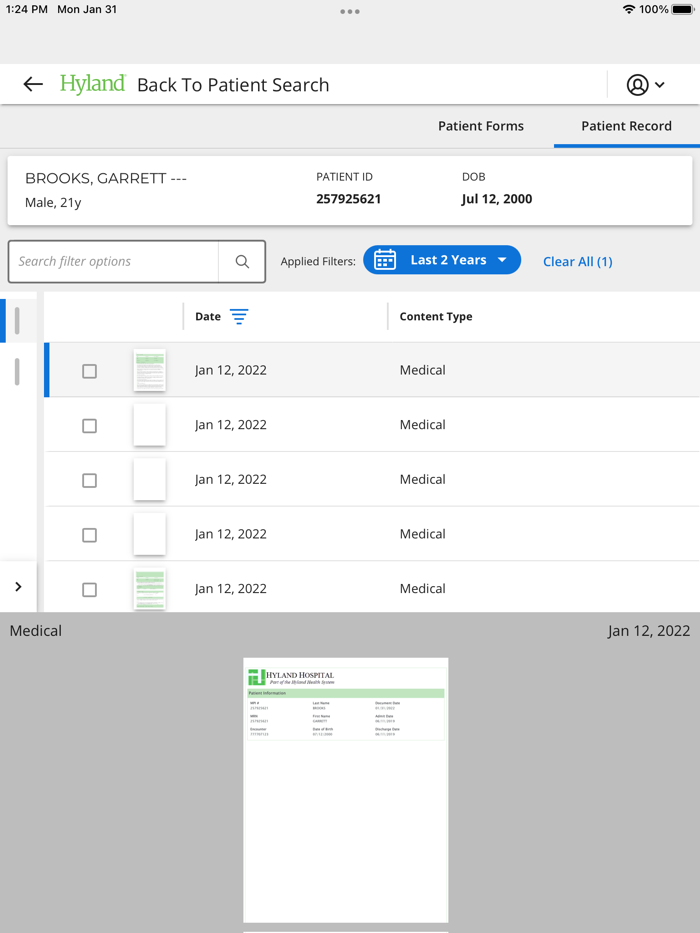Click the Content Type column header
This screenshot has width=700, height=933.
(436, 317)
